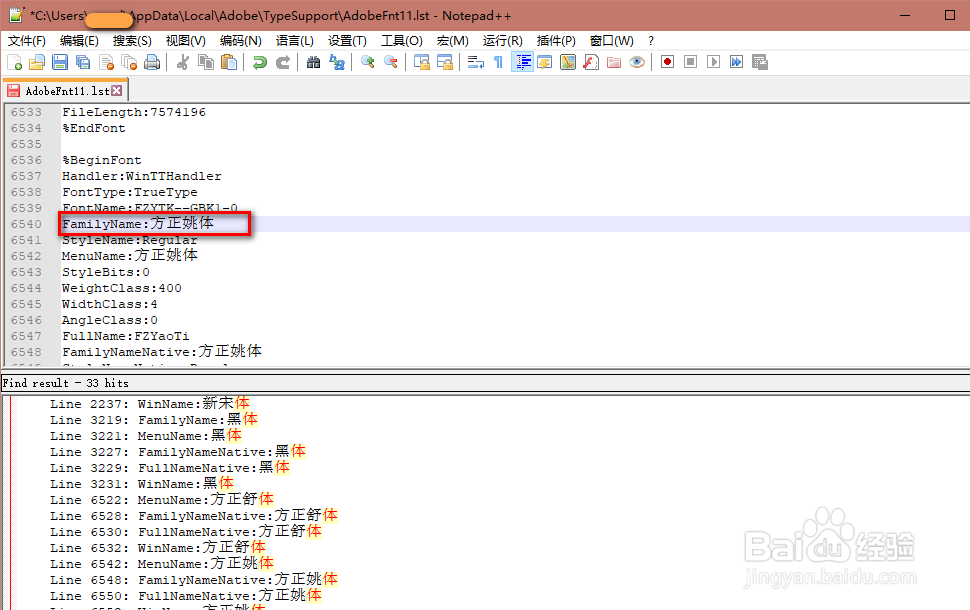Open Find dialog with binoculars icon
This screenshot has height=610, width=970.
(x=314, y=62)
